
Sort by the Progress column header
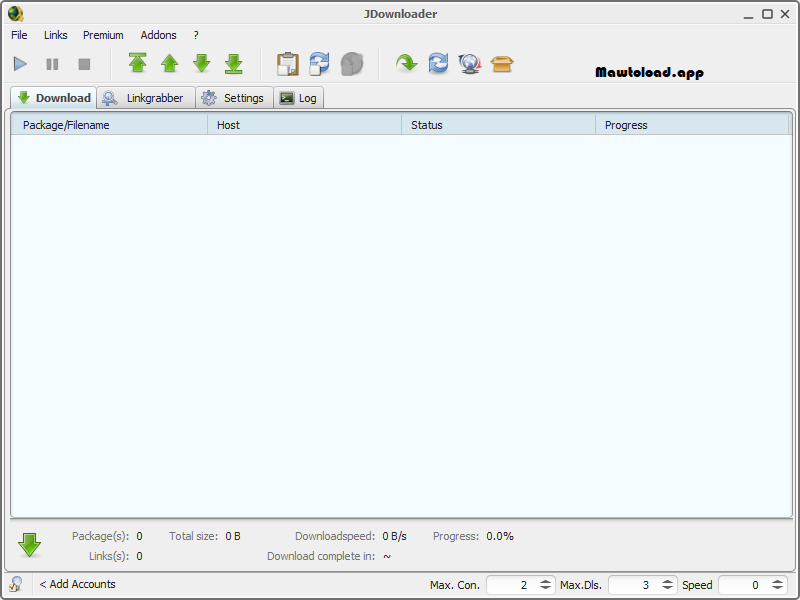click(x=692, y=125)
